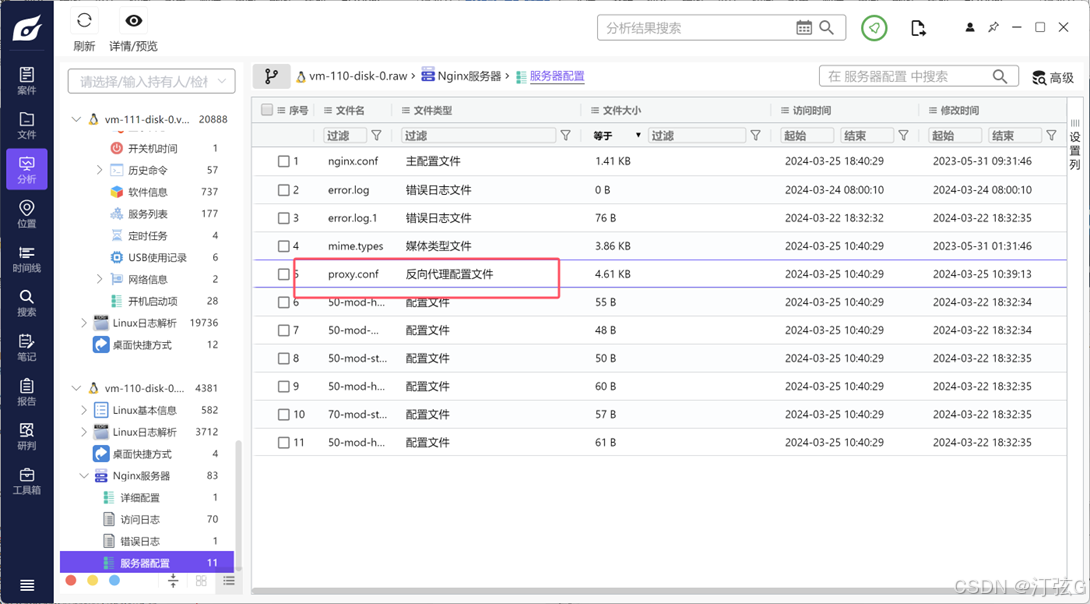Viewport: 1090px width, 604px height.
Task: Toggle the select-all checkbox in table header
Action: [x=267, y=110]
